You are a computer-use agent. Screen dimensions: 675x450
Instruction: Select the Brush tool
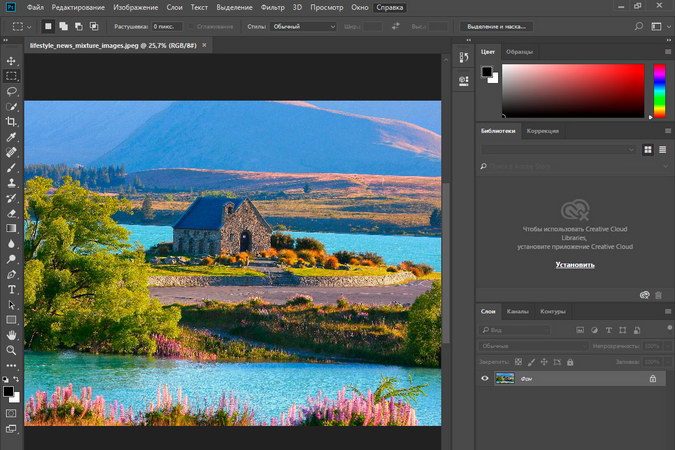click(x=11, y=168)
